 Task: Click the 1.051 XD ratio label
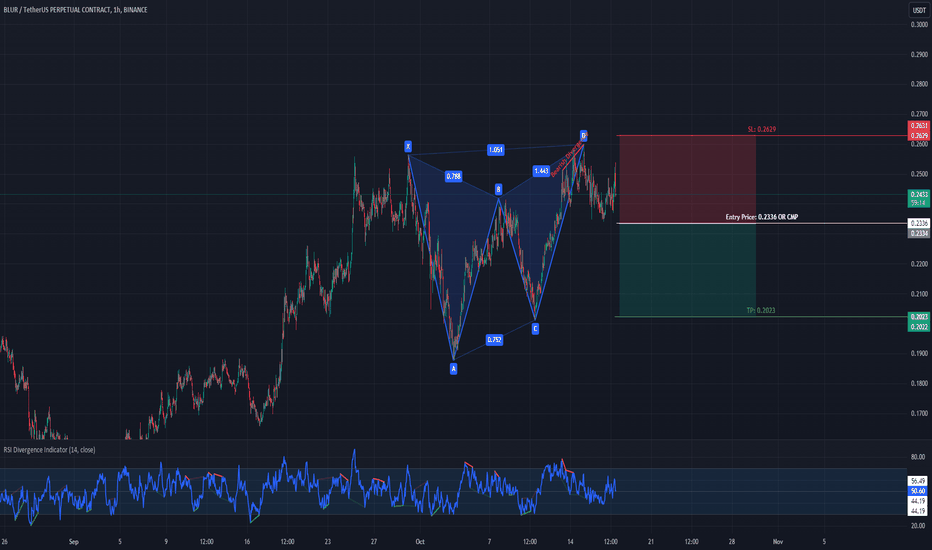pos(496,150)
